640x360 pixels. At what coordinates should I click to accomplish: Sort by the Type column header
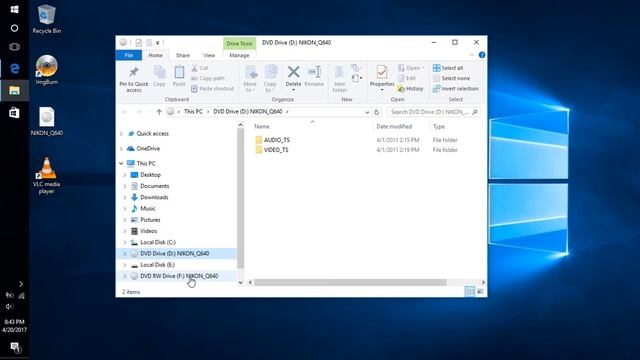coord(439,127)
